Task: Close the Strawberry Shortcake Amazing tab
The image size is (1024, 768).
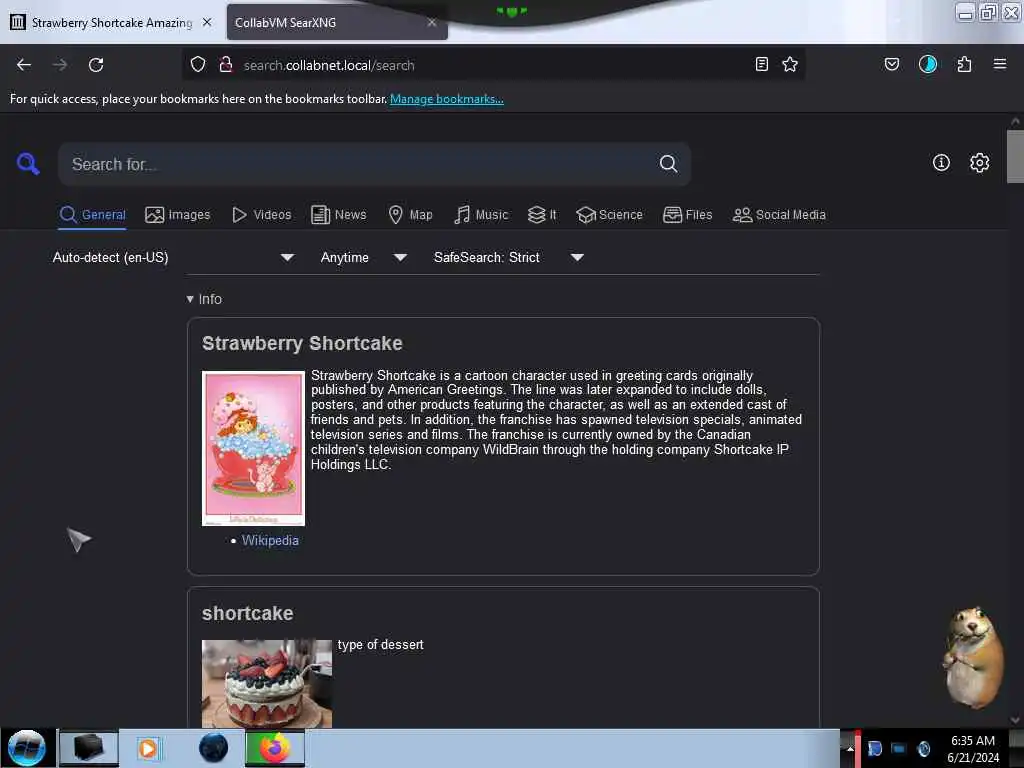Action: coord(207,22)
